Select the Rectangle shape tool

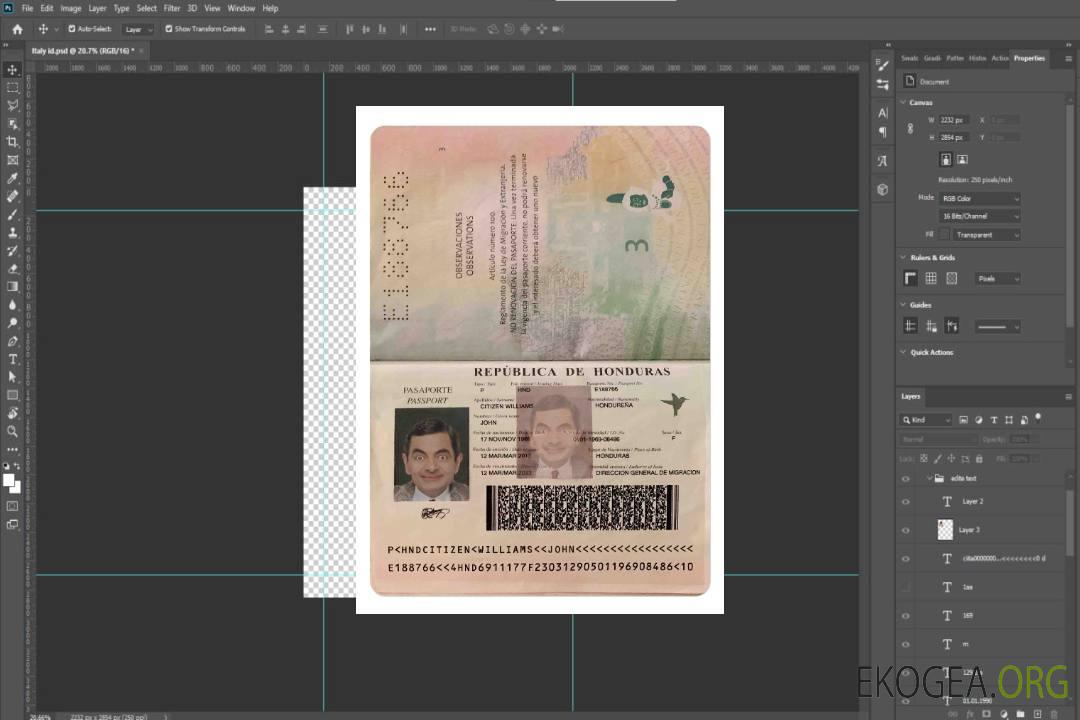click(12, 395)
